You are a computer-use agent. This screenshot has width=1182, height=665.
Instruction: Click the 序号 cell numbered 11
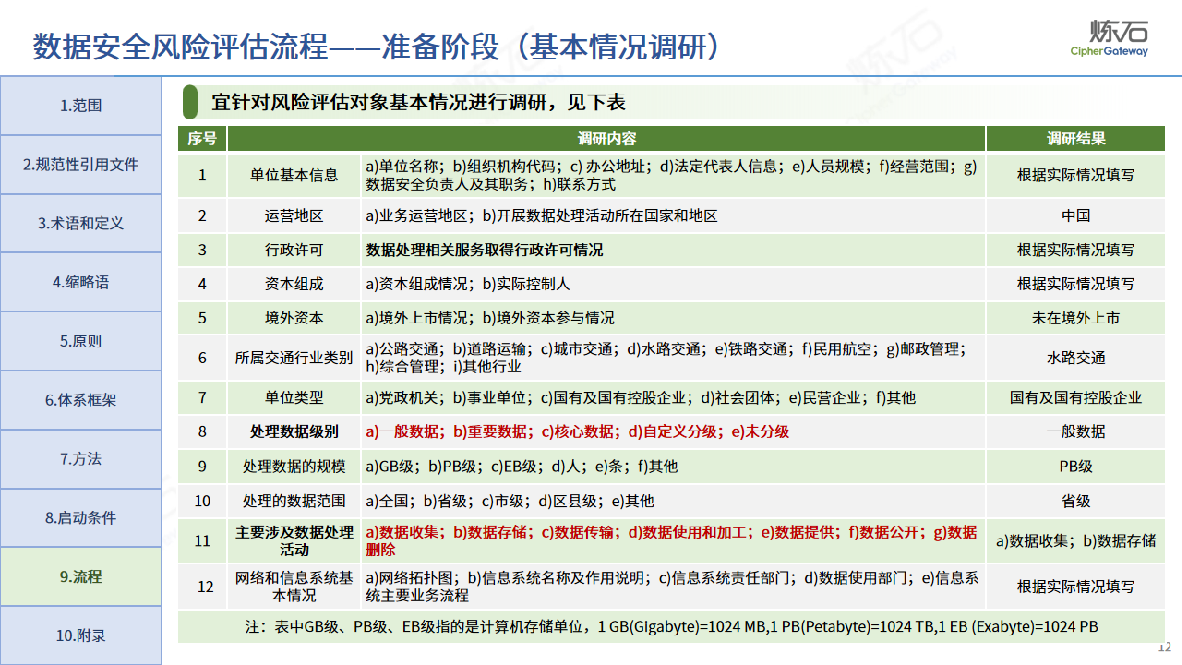[202, 541]
